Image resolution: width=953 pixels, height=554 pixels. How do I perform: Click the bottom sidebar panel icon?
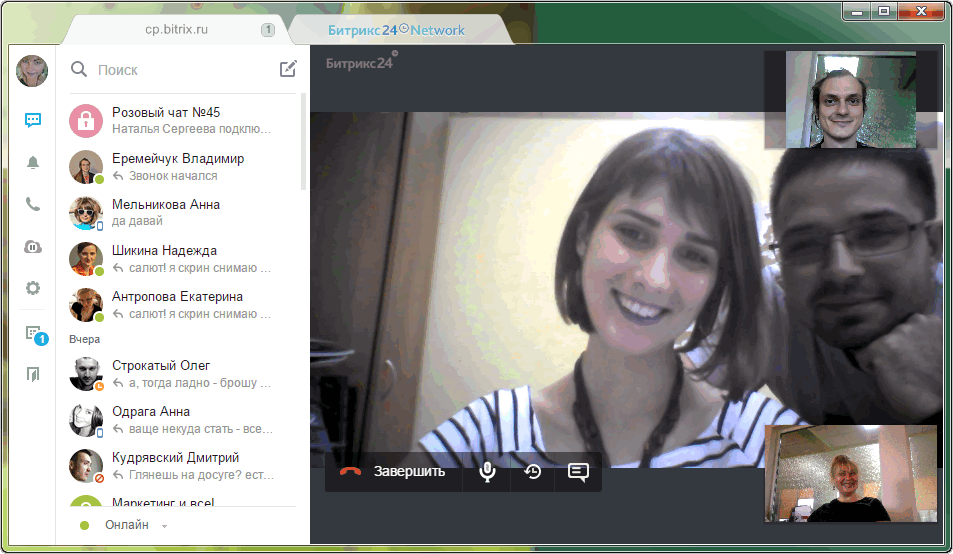pos(33,374)
